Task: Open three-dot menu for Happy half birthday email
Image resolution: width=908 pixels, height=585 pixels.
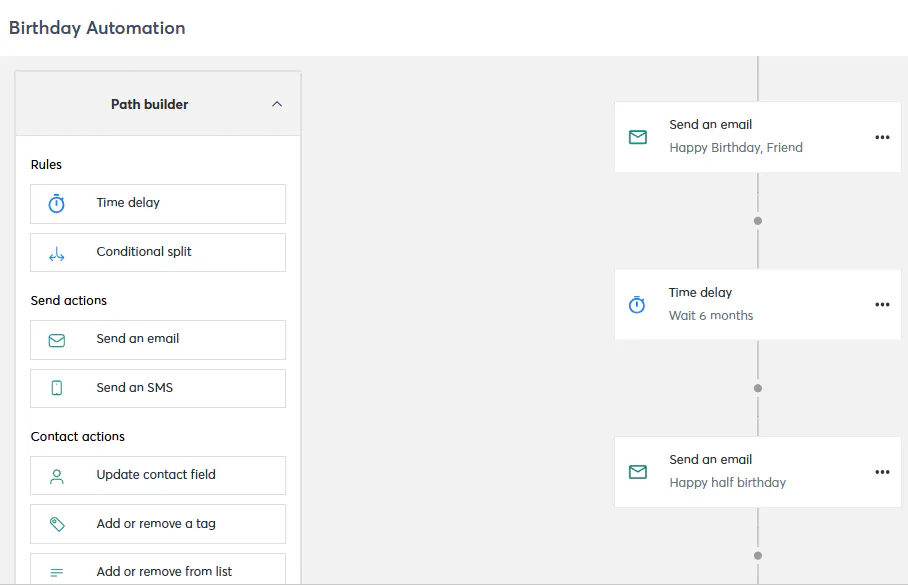Action: (x=882, y=472)
